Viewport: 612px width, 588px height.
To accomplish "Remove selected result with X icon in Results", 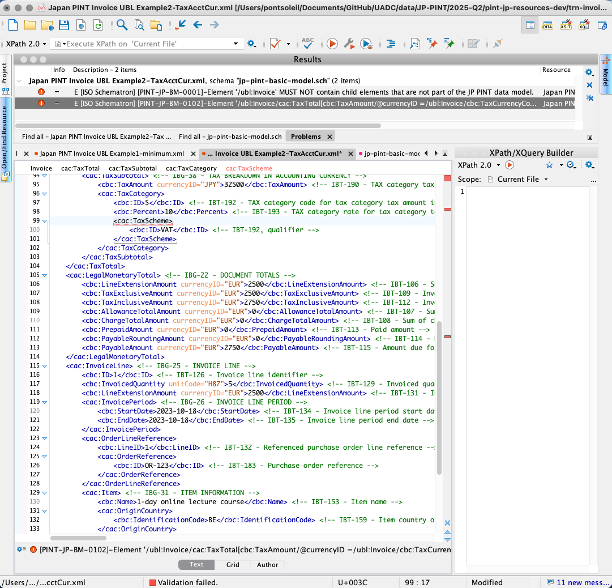I will 589,85.
